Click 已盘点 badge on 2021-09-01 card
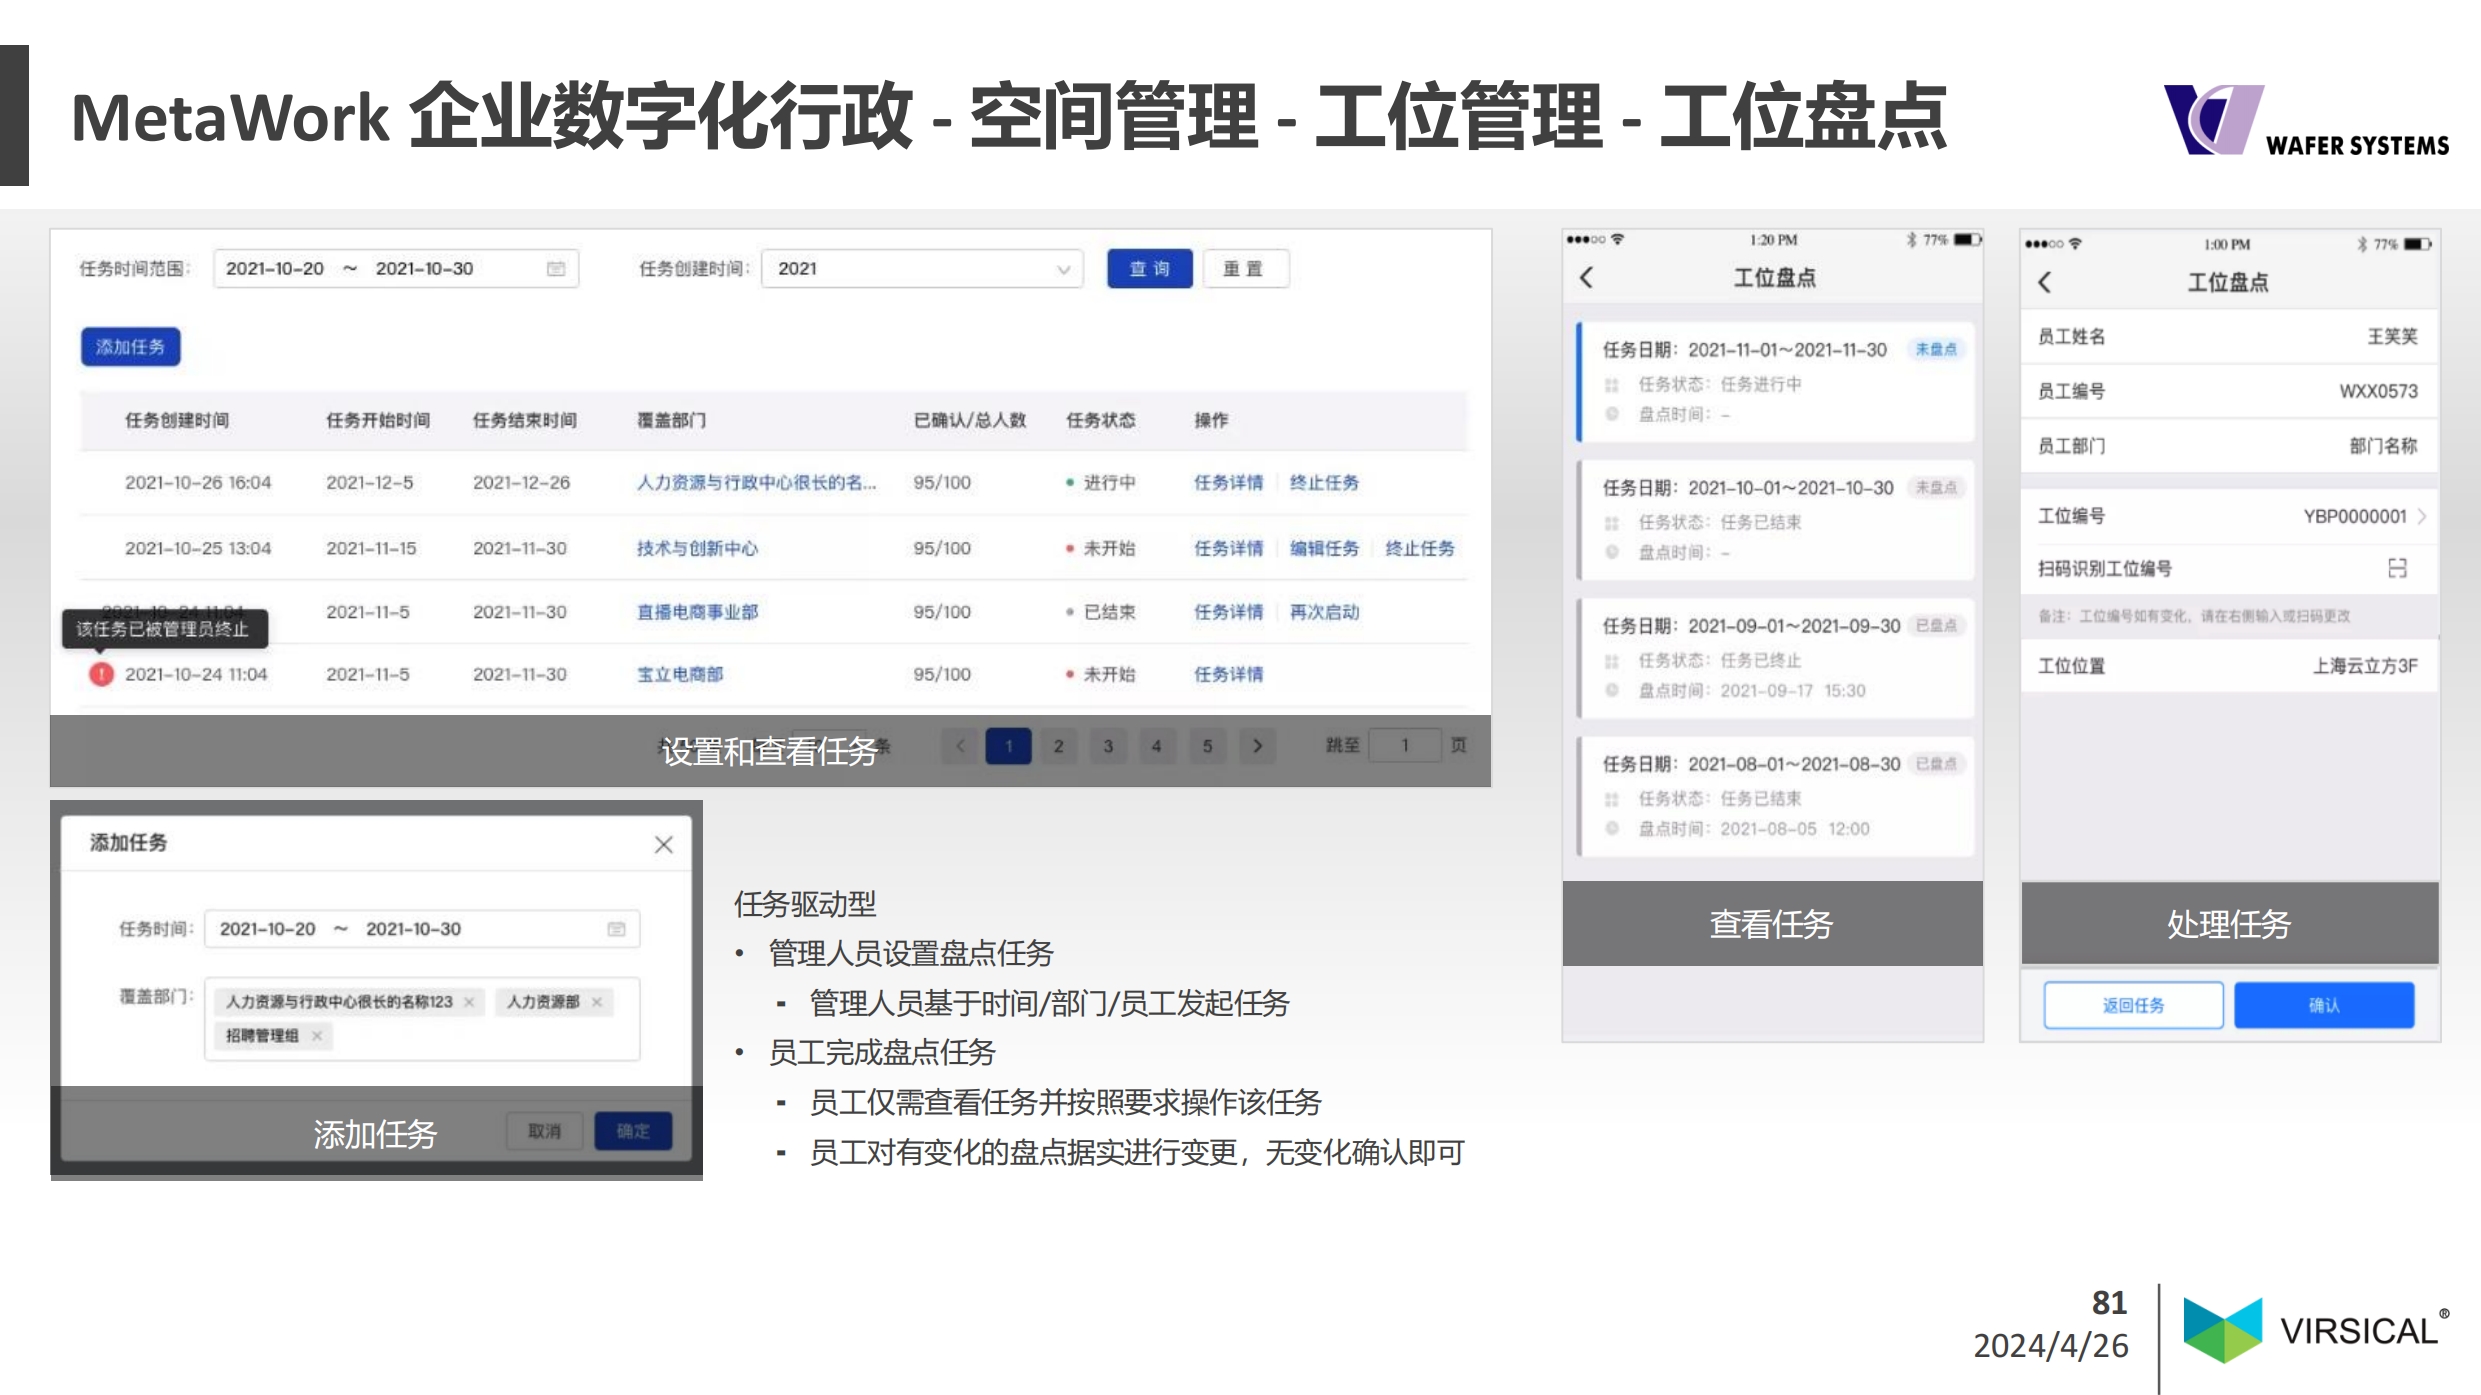This screenshot has height=1395, width=2481. [1936, 626]
